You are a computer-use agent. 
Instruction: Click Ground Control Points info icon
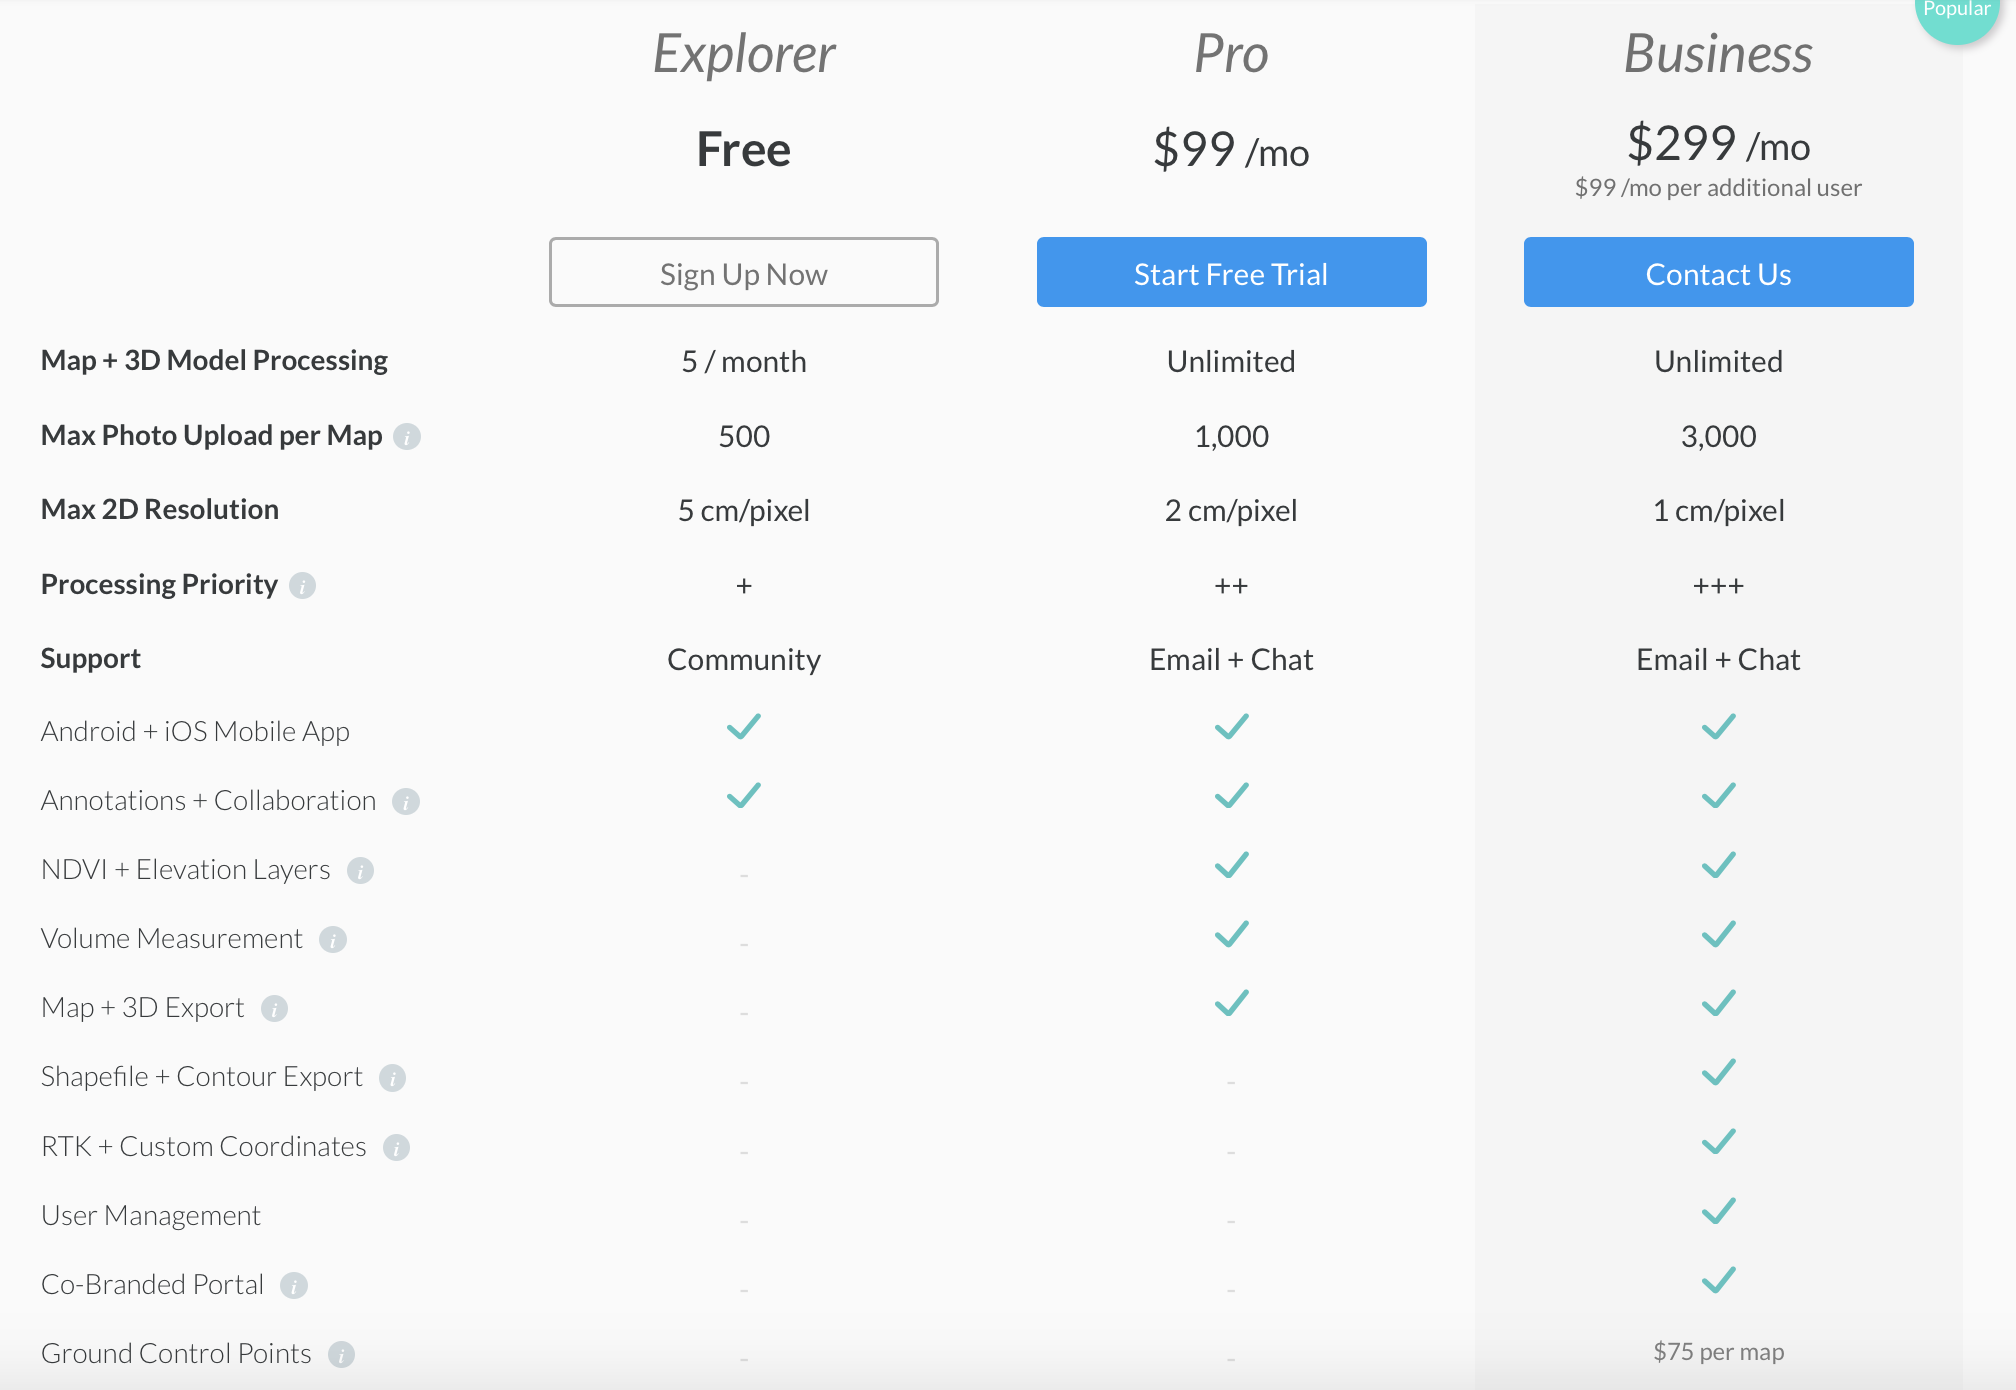pyautogui.click(x=341, y=1355)
